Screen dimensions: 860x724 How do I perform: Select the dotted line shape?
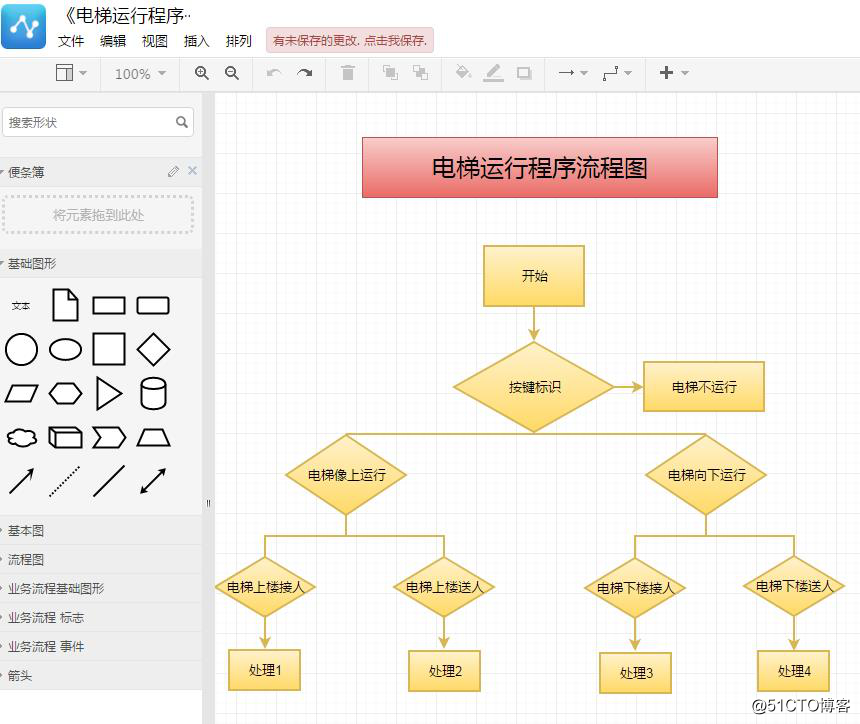point(65,482)
